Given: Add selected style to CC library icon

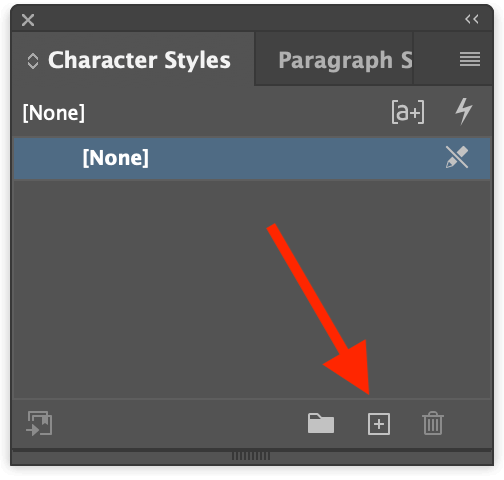Looking at the screenshot, I should click(39, 423).
